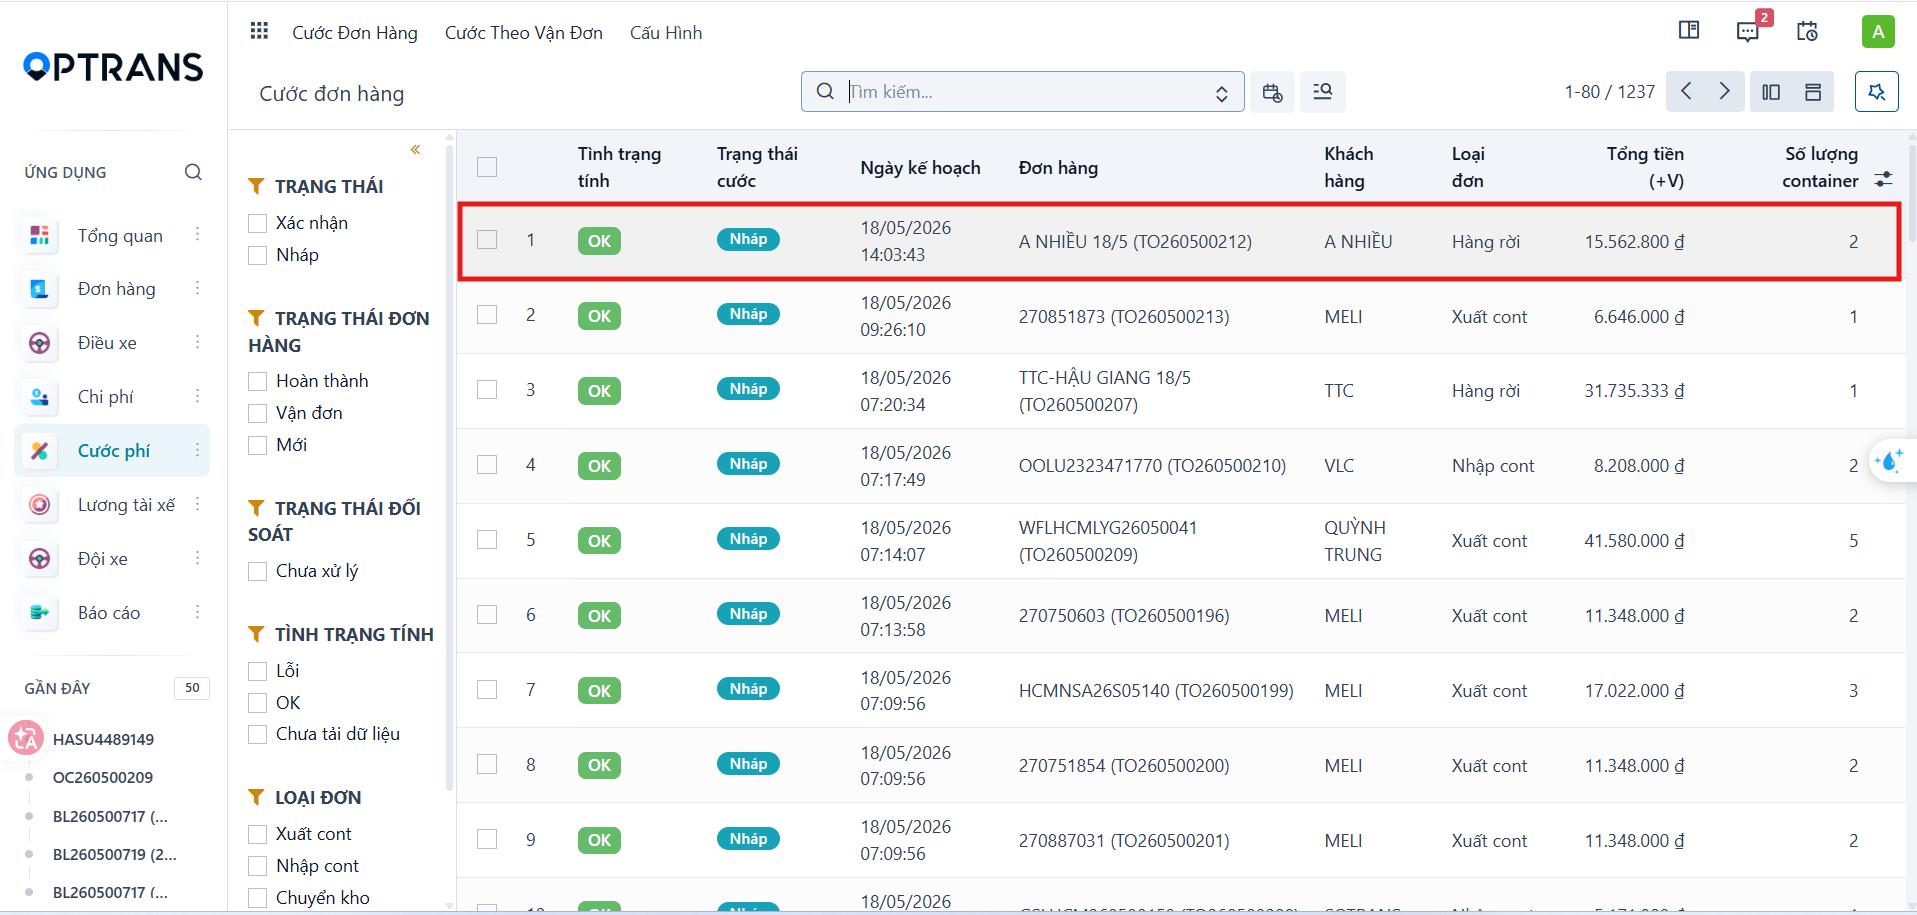1917x915 pixels.
Task: Open the three-dot menu beside Đội xe
Action: point(197,558)
